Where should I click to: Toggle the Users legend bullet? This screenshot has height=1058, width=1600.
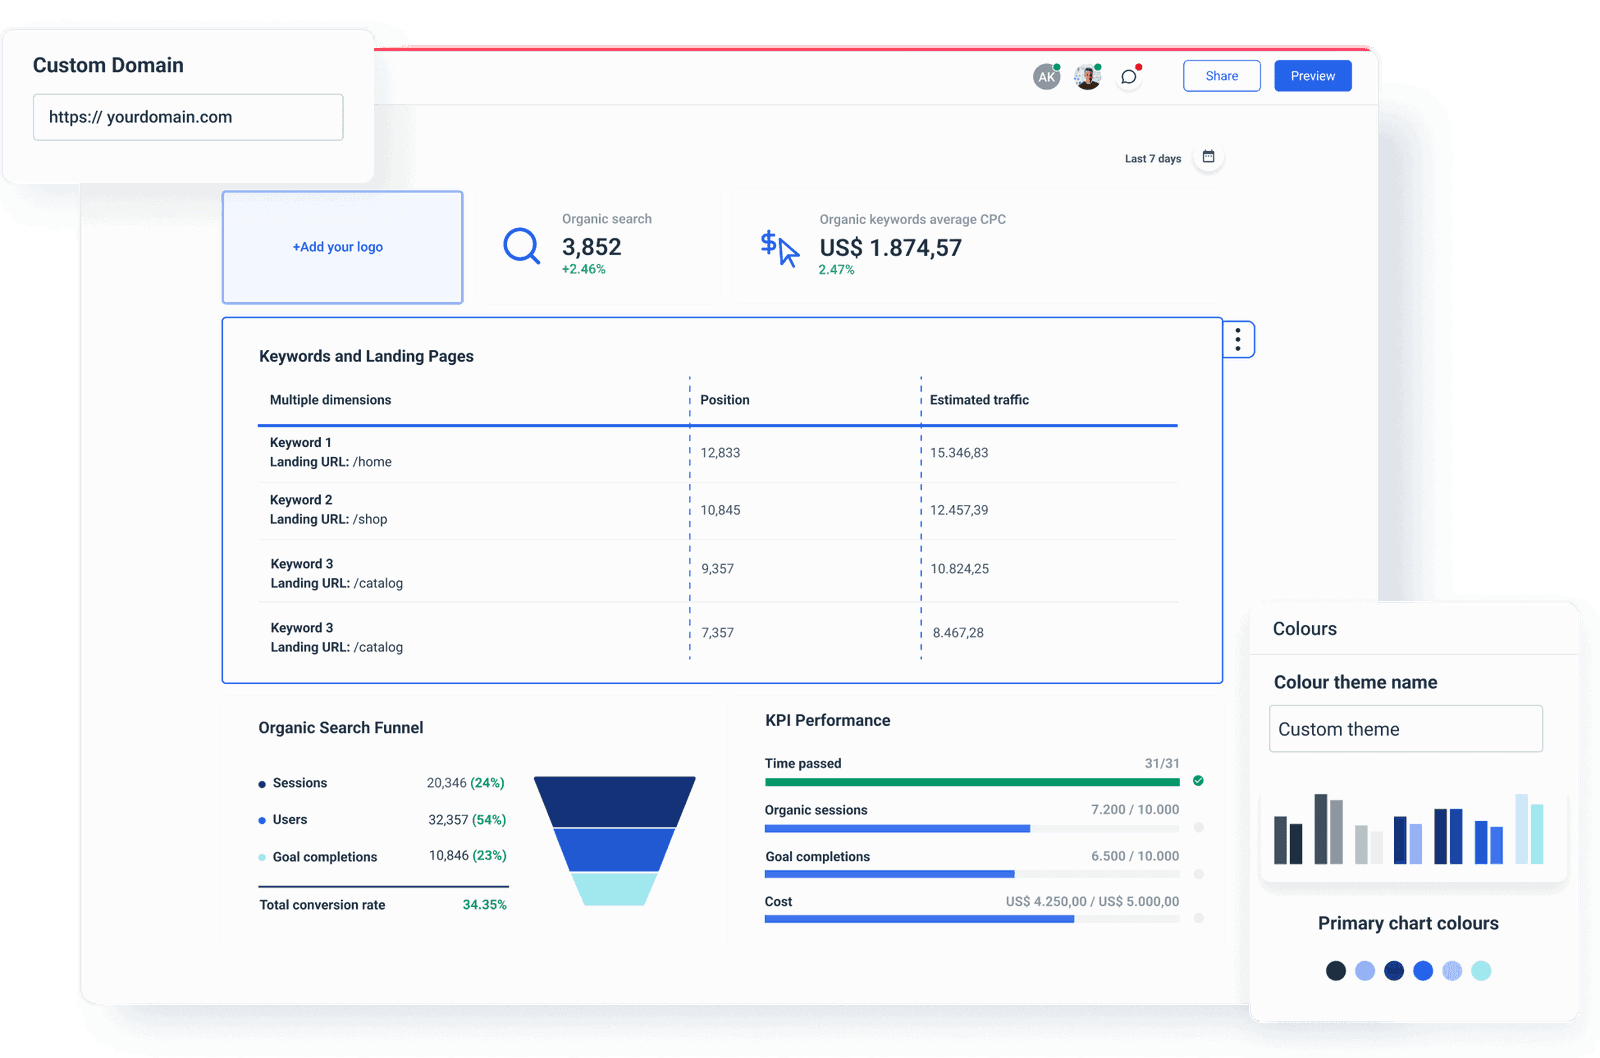[262, 819]
